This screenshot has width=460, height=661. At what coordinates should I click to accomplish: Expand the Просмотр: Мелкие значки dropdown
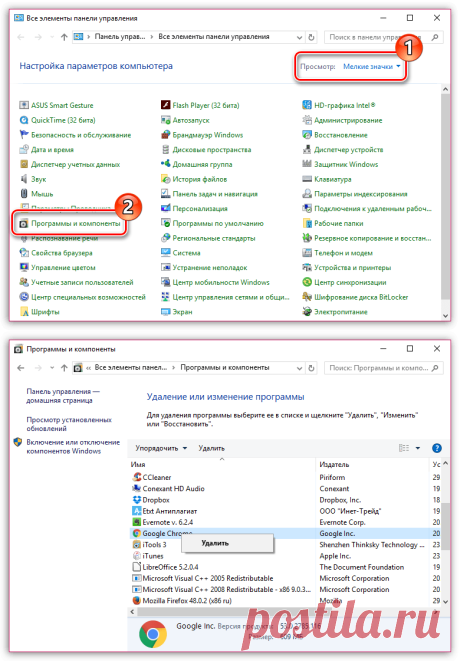(372, 67)
